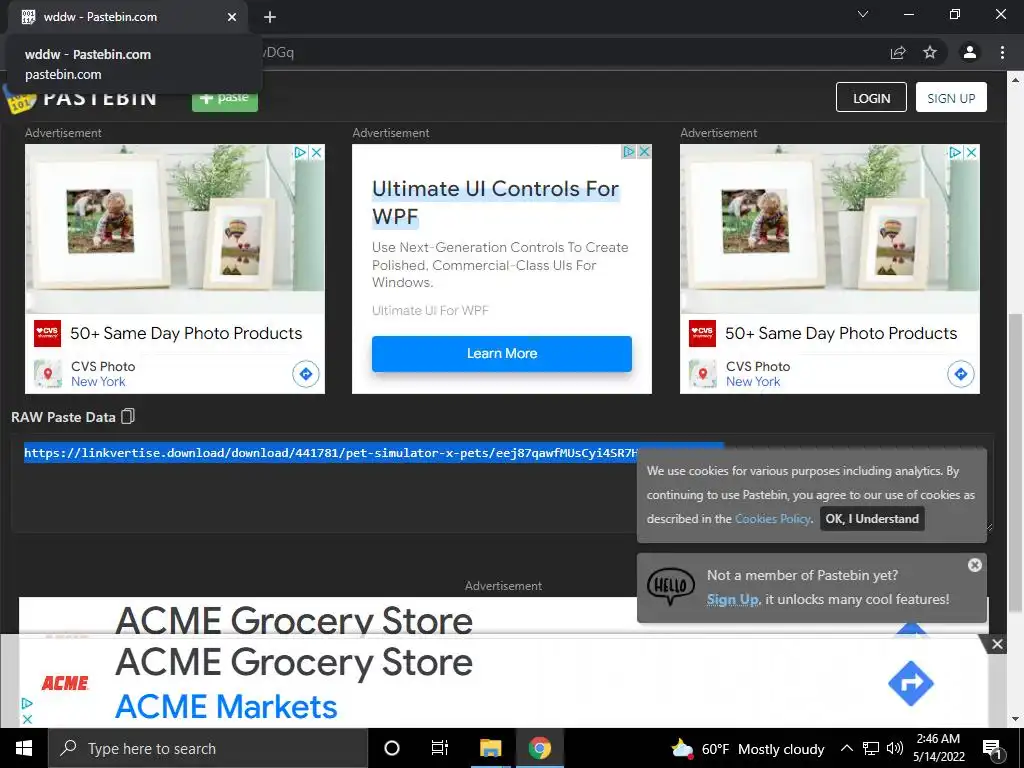This screenshot has height=768, width=1024.
Task: Dismiss the Not a member popup
Action: click(974, 565)
